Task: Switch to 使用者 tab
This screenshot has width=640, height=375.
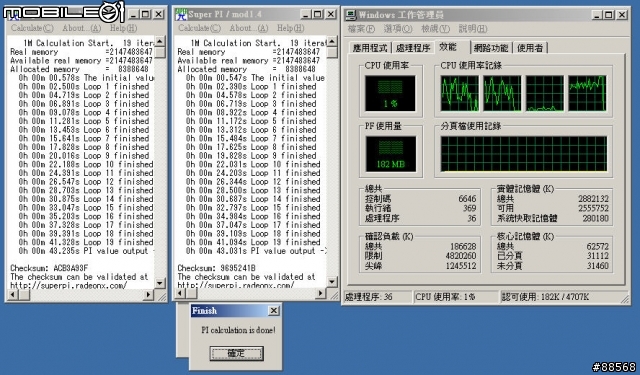Action: (x=530, y=48)
